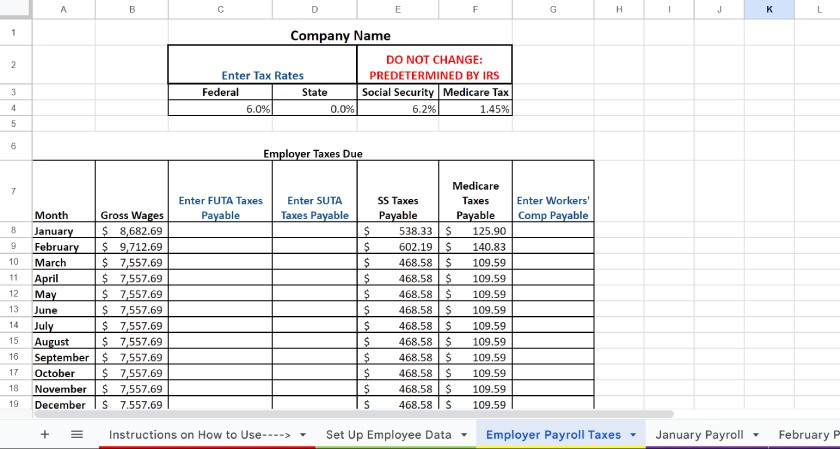Click the SS Taxes Payable header
Screen dimensions: 840x449
398,191
